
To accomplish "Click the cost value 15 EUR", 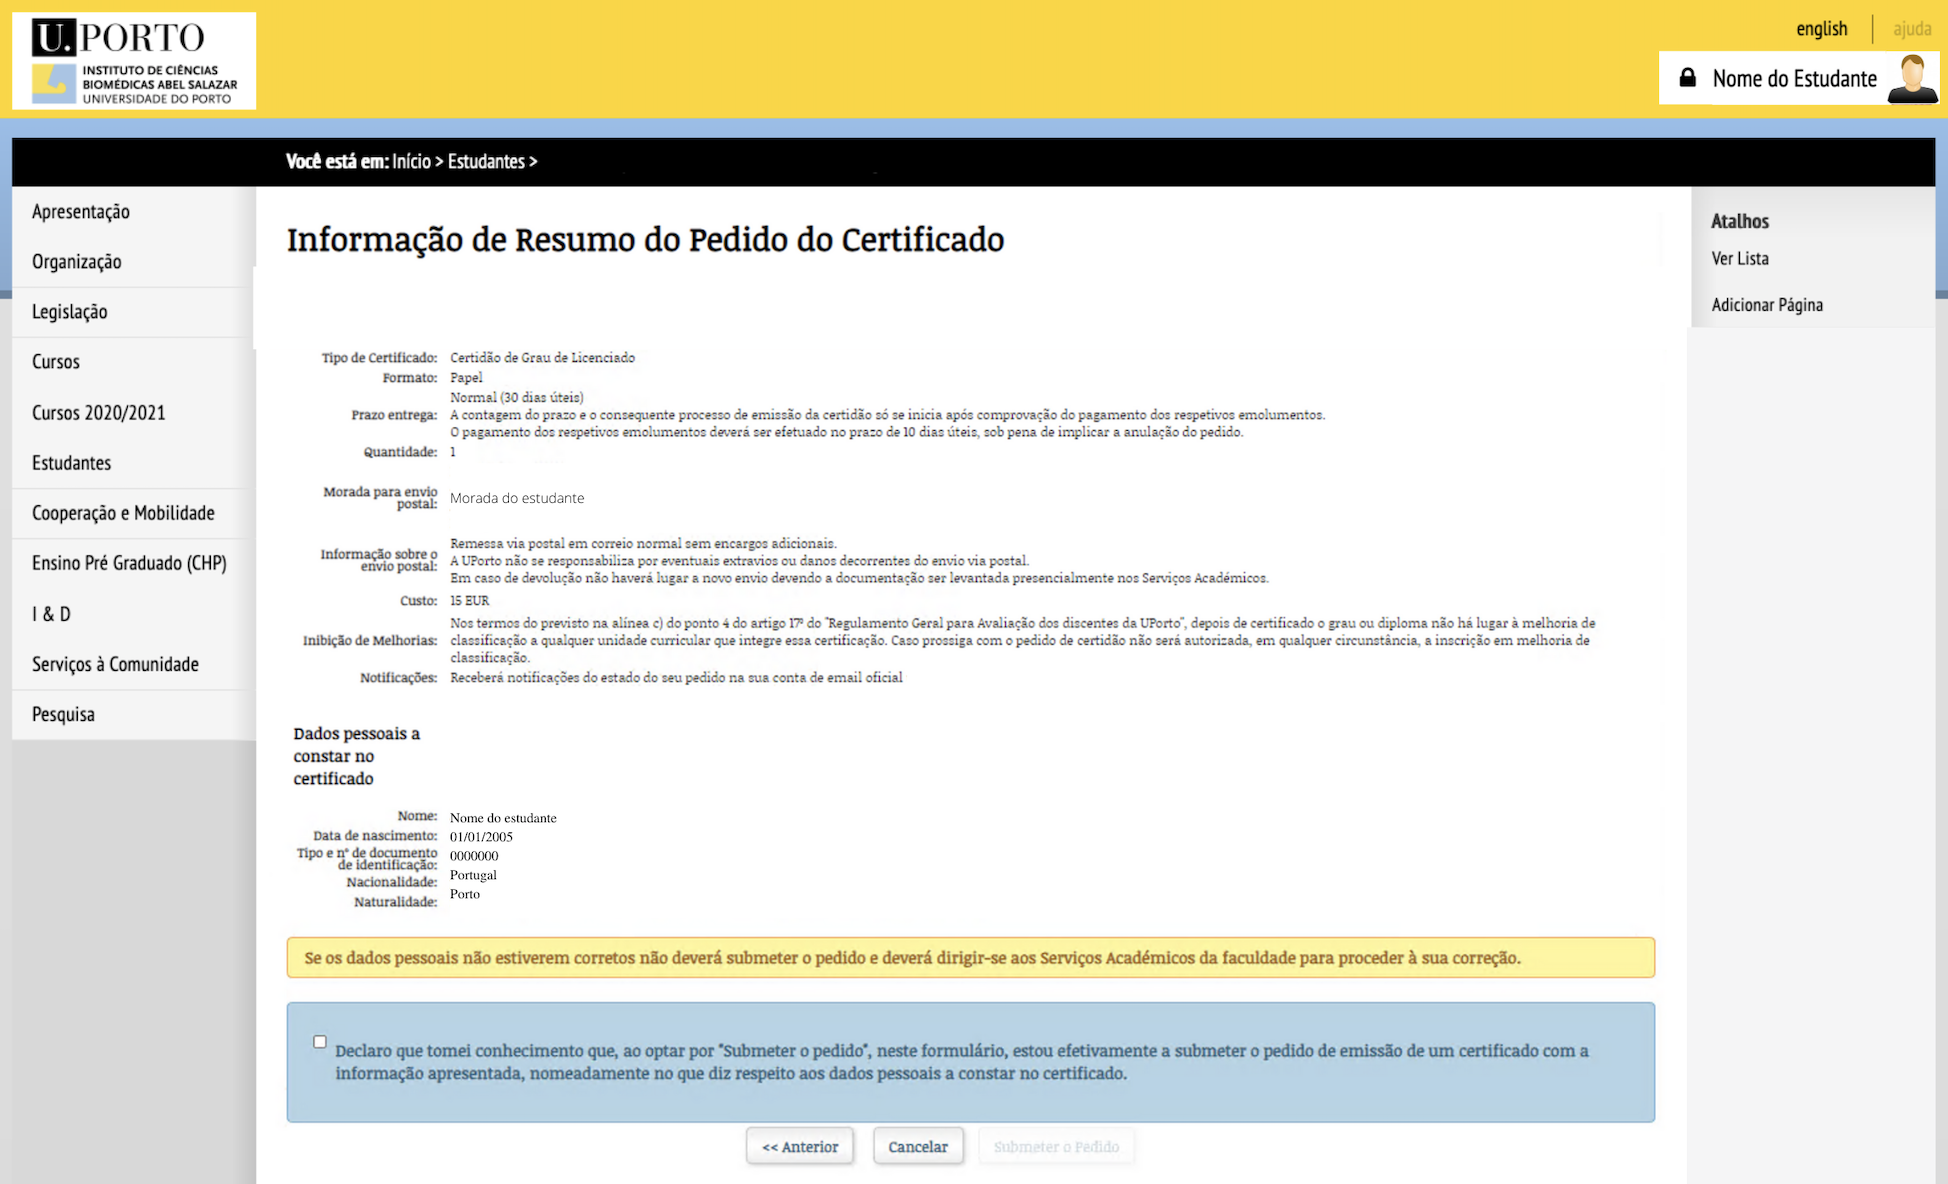I will pos(469,601).
